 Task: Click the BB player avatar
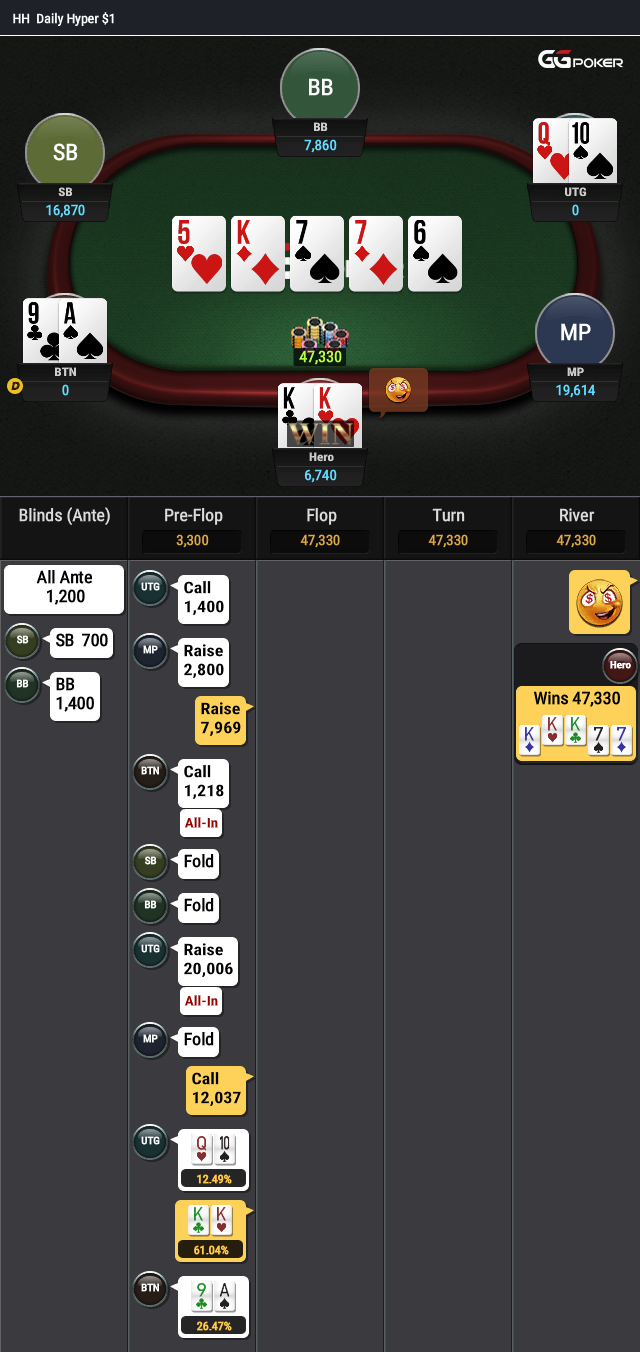point(320,88)
